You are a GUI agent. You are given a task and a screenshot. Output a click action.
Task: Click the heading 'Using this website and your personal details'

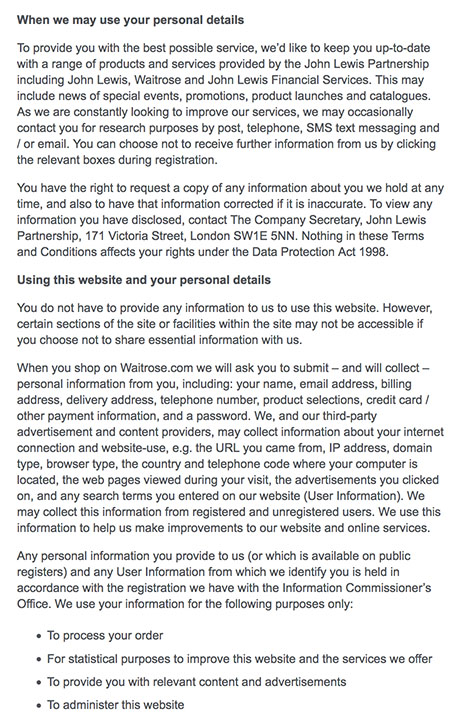click(x=144, y=280)
